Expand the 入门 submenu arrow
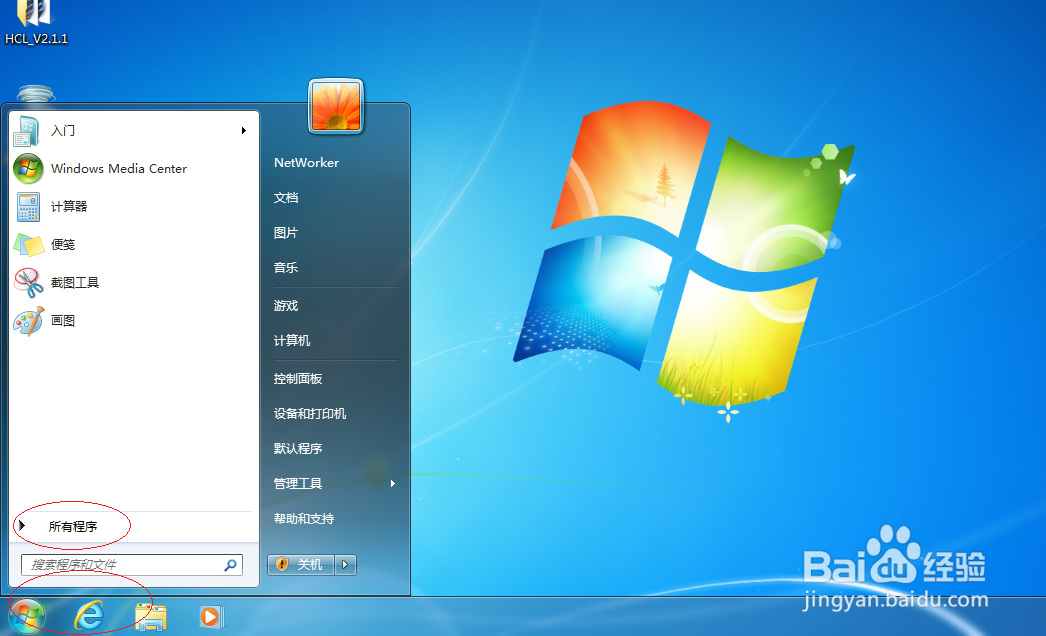1046x636 pixels. (243, 131)
